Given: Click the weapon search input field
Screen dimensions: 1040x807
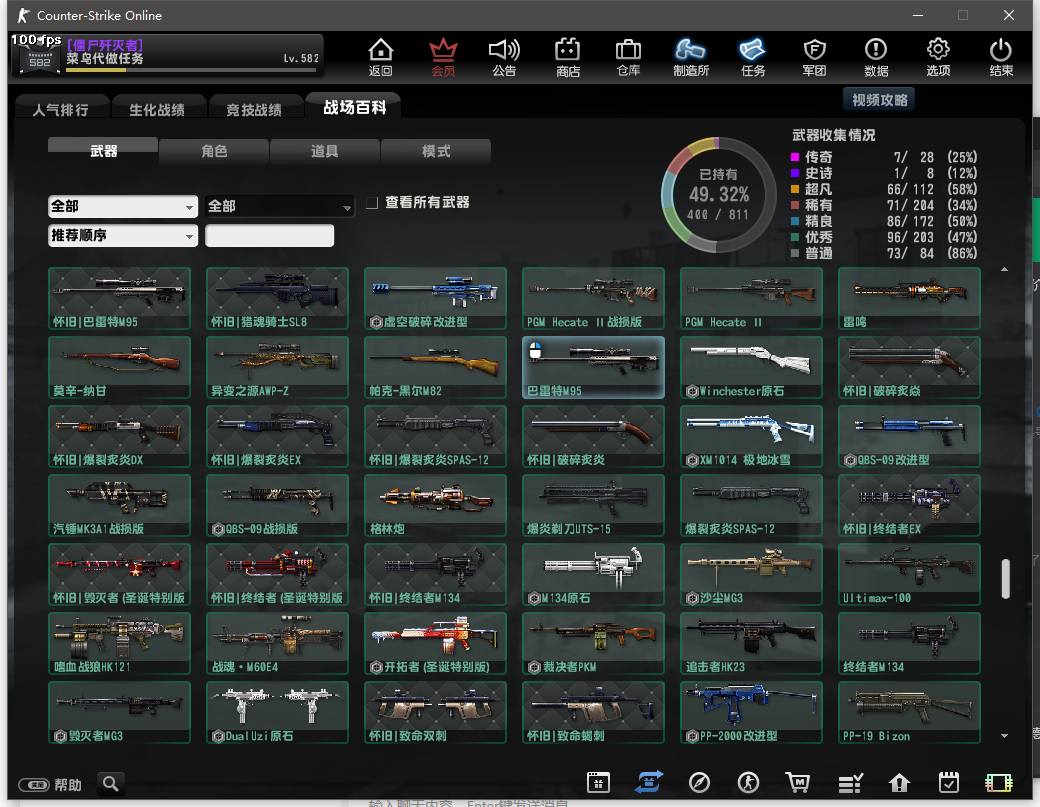Looking at the screenshot, I should click(269, 235).
